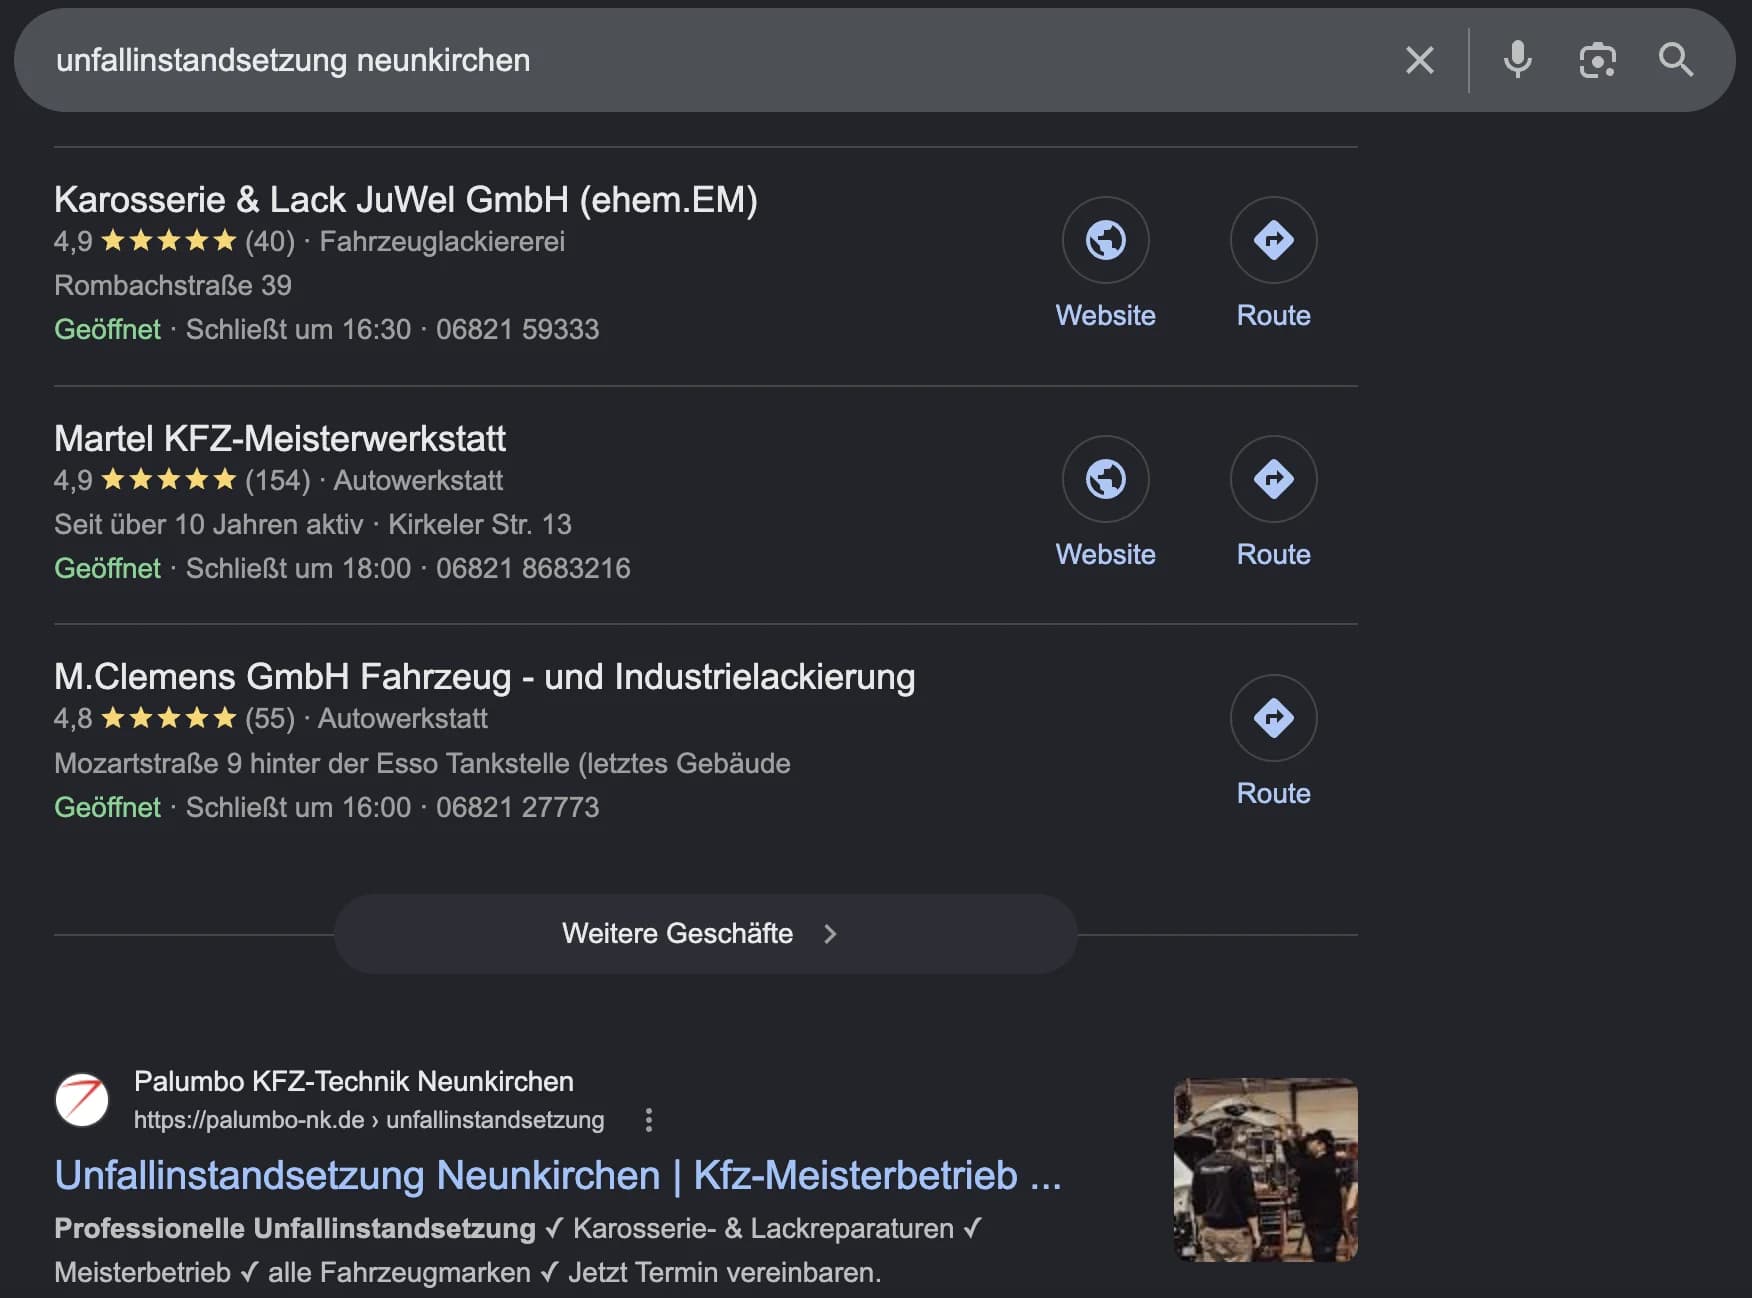Viewport: 1752px width, 1298px height.
Task: Click the 'Schließt um 18:00' closing time text
Action: click(x=298, y=569)
